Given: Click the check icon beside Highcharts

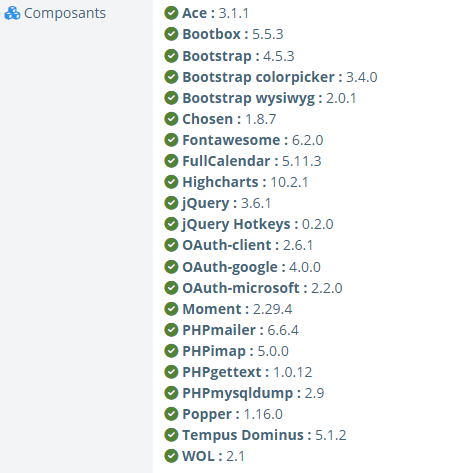Looking at the screenshot, I should (x=171, y=182).
